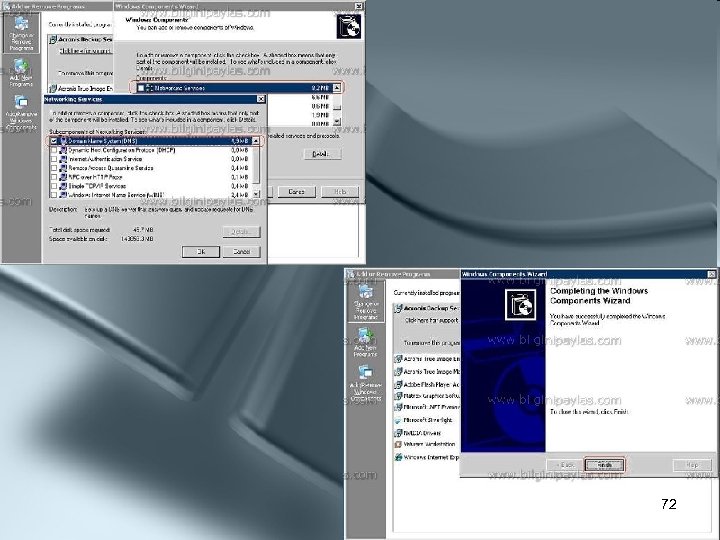Image resolution: width=720 pixels, height=540 pixels.
Task: Check the Dynamic Host Configuration Protocol (DHCP) box
Action: [x=54, y=150]
